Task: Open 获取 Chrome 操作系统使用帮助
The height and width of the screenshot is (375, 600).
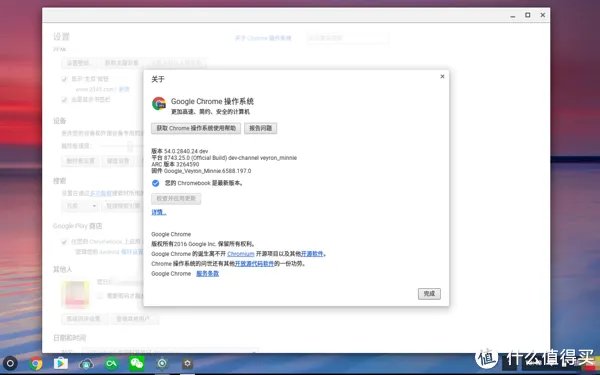Action: [196, 128]
